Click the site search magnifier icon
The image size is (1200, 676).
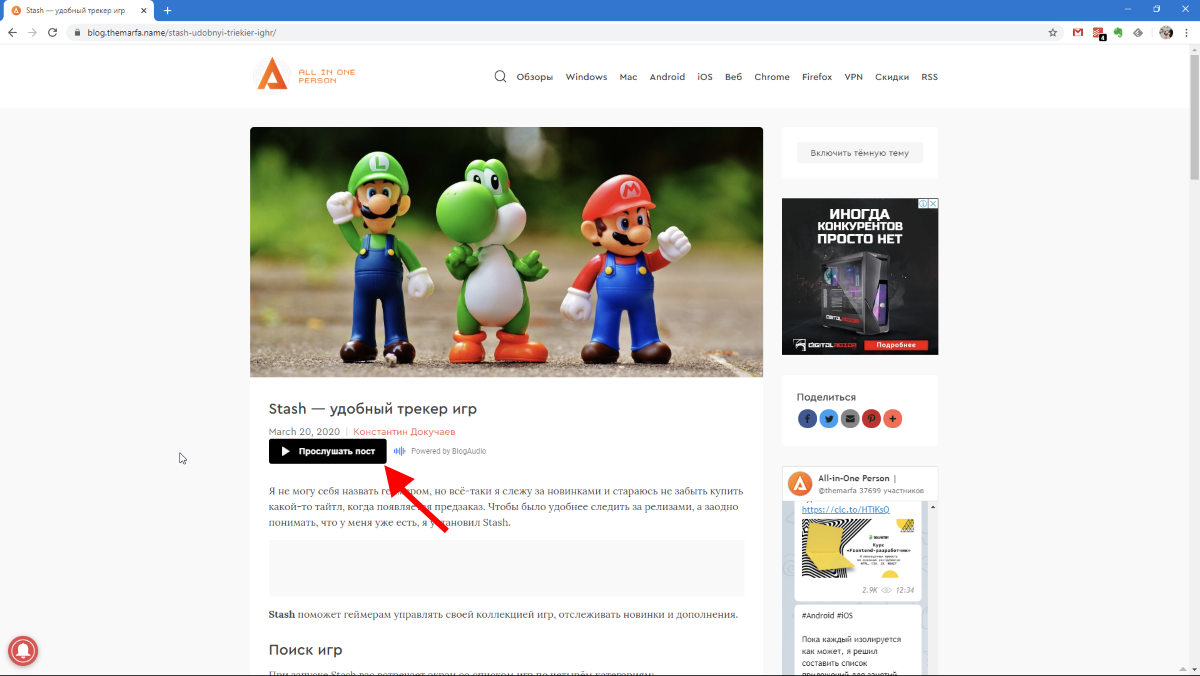[x=500, y=76]
